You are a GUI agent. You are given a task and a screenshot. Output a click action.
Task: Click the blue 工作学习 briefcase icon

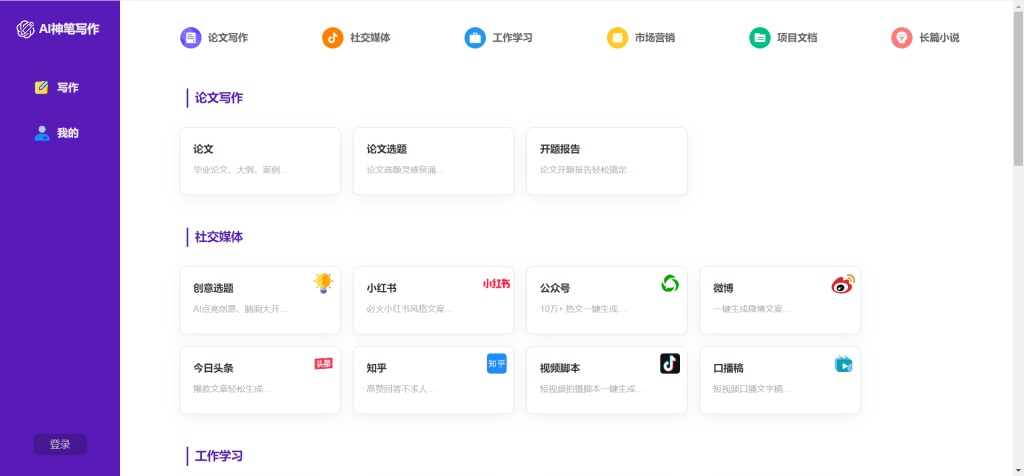[x=475, y=38]
